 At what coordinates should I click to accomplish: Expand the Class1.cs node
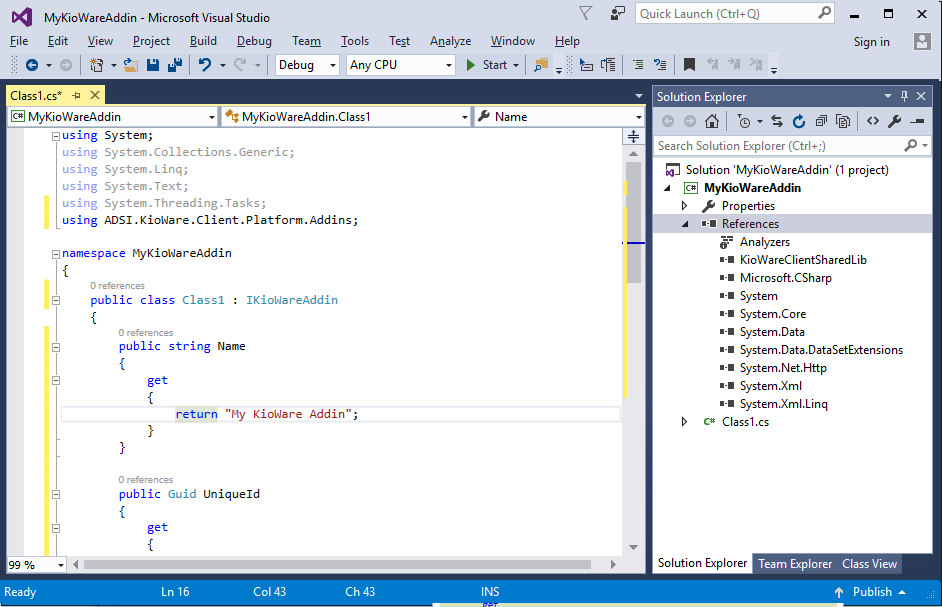(684, 422)
